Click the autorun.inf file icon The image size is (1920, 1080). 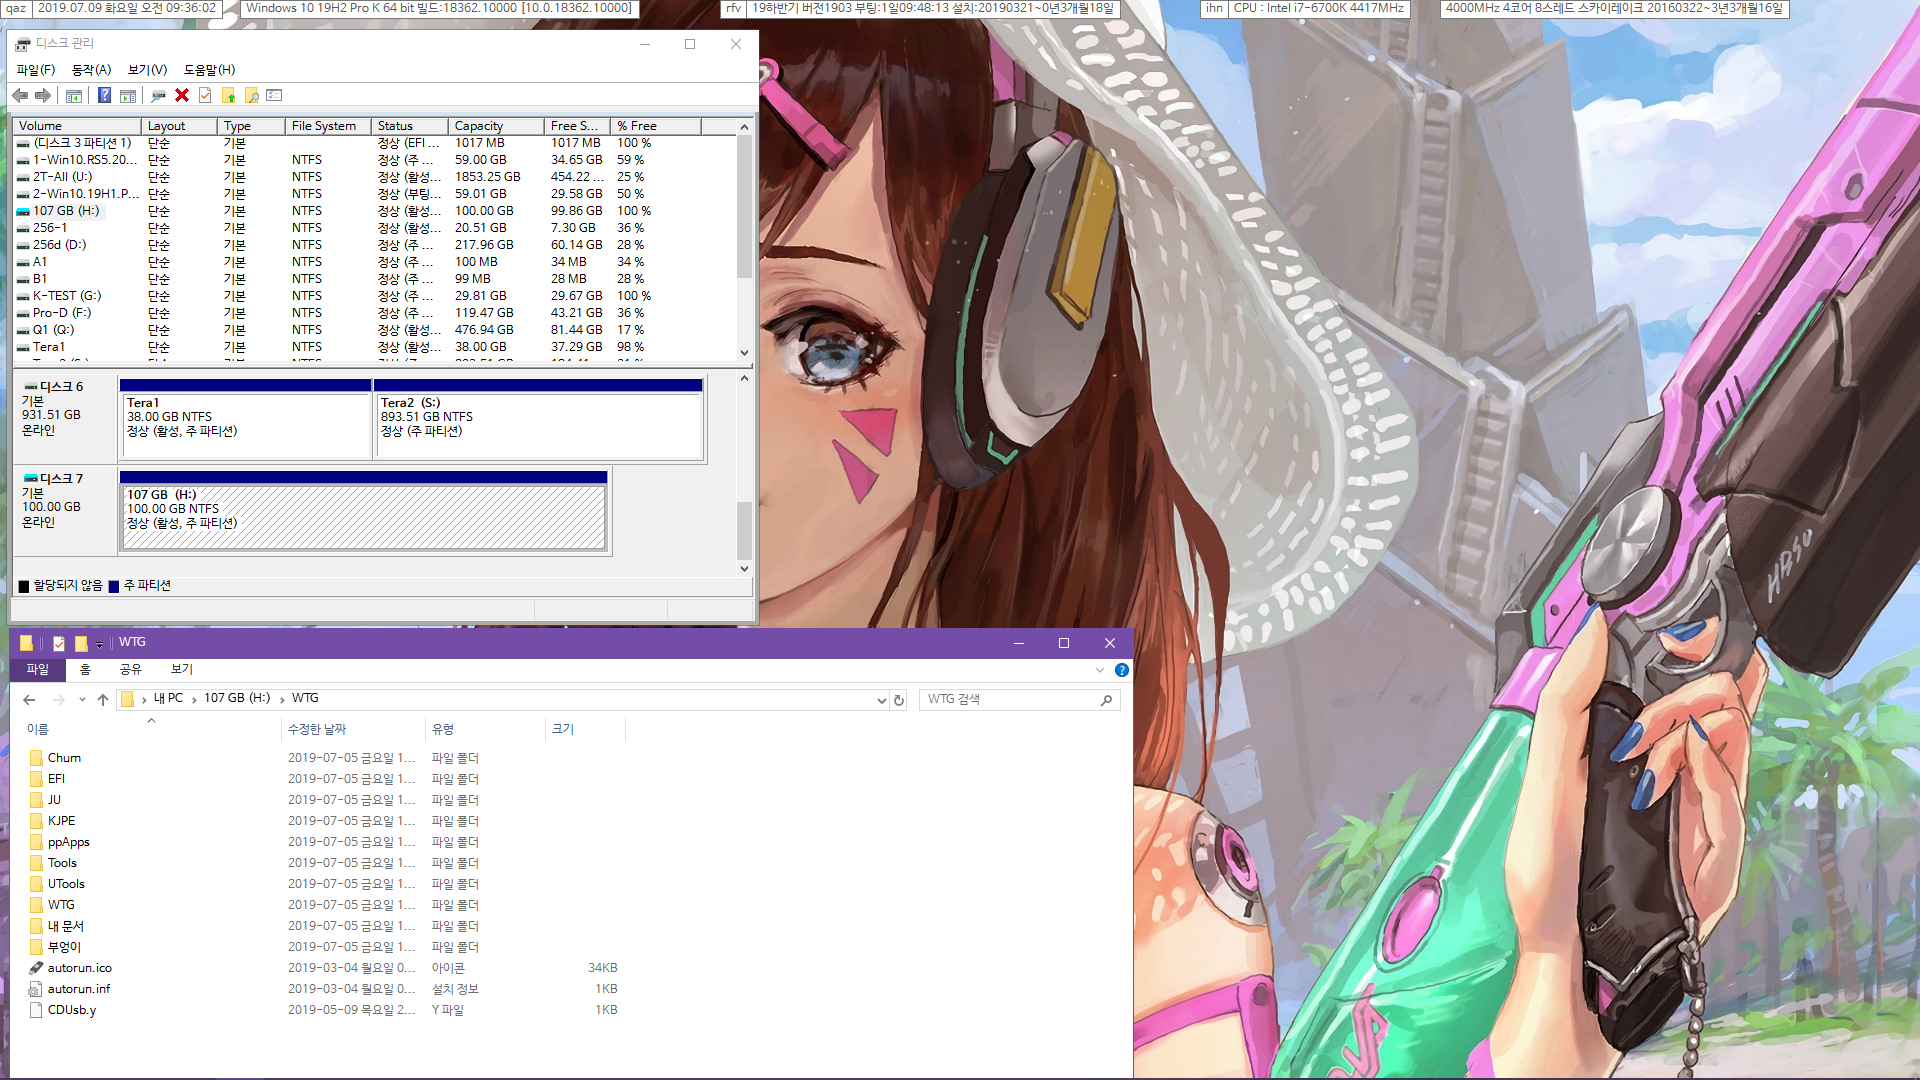pos(36,989)
